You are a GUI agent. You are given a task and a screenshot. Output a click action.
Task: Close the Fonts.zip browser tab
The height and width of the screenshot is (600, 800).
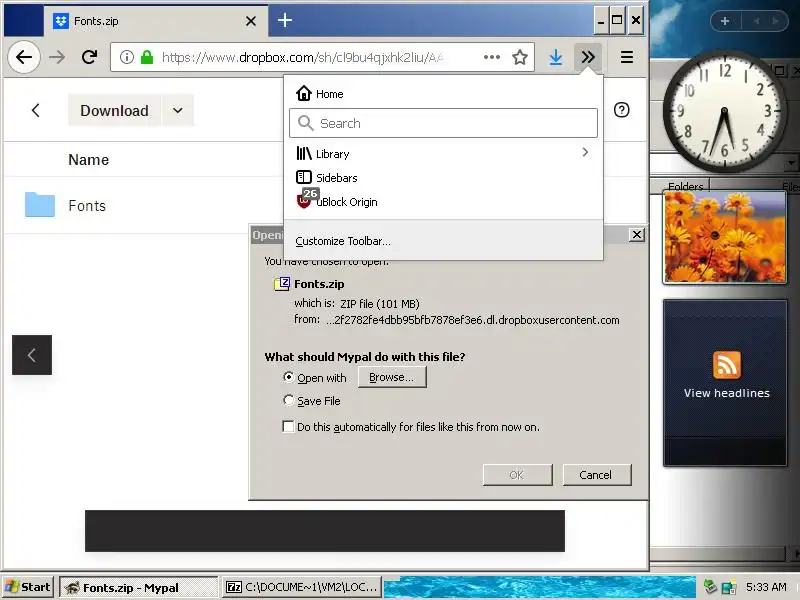251,21
